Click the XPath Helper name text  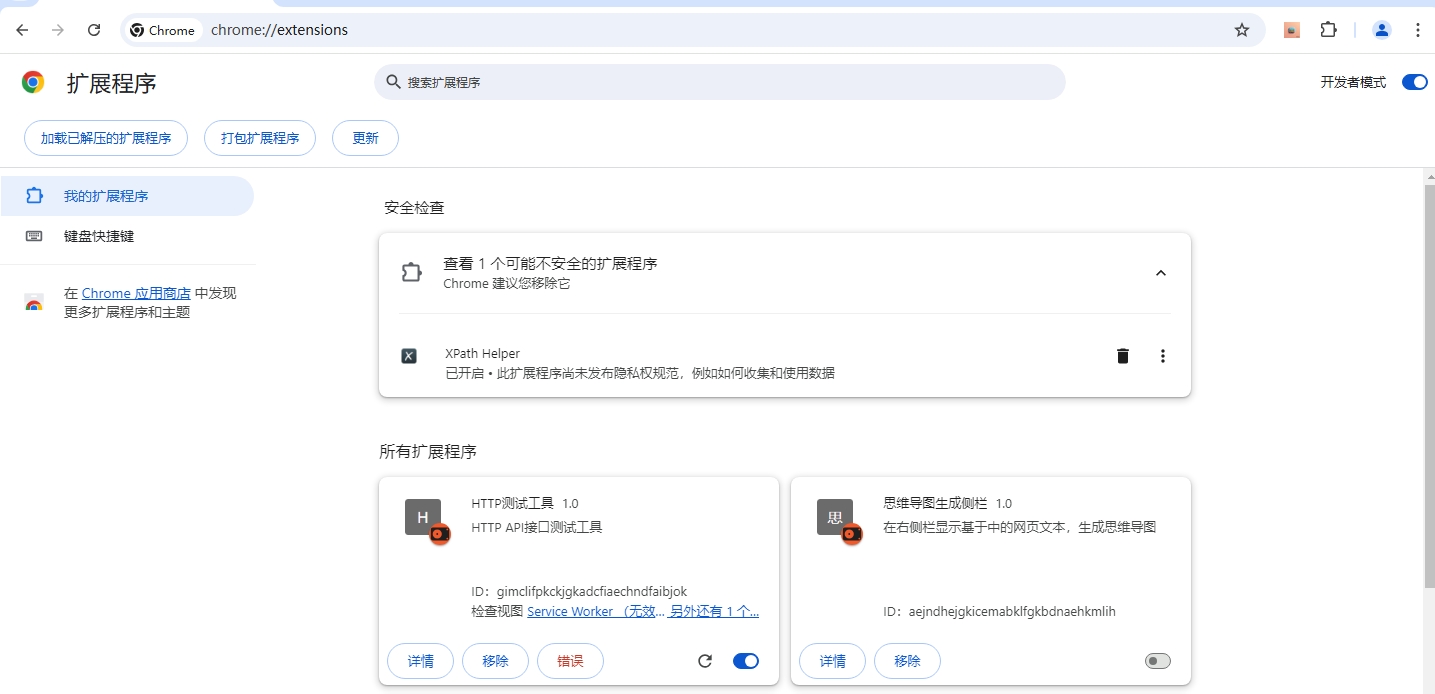(x=482, y=353)
